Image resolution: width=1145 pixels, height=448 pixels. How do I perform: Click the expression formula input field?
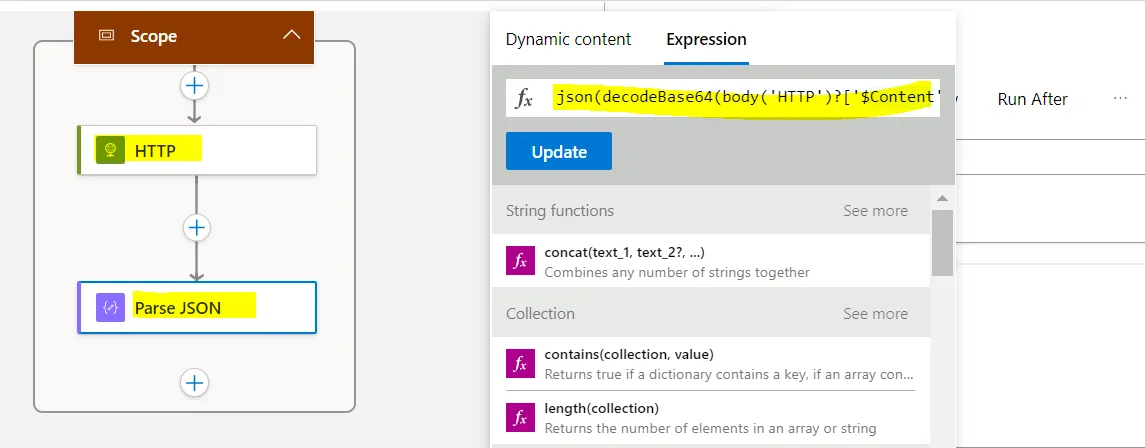pos(745,98)
